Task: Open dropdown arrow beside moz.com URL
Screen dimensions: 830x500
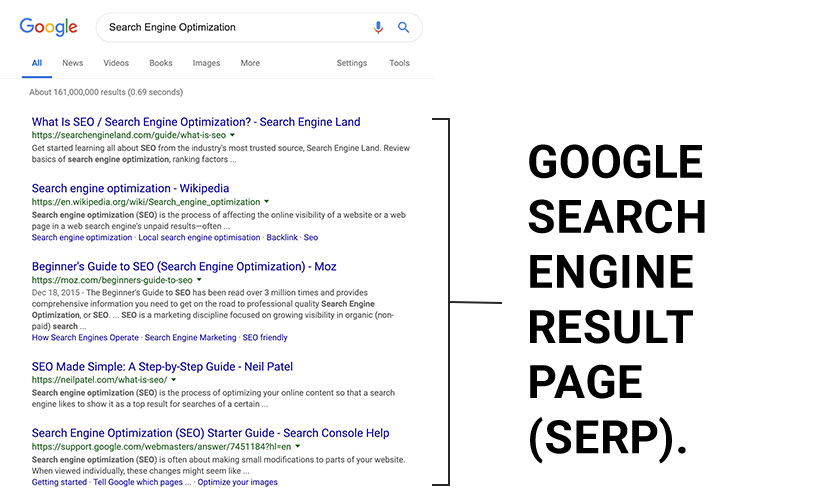Action: click(x=199, y=280)
